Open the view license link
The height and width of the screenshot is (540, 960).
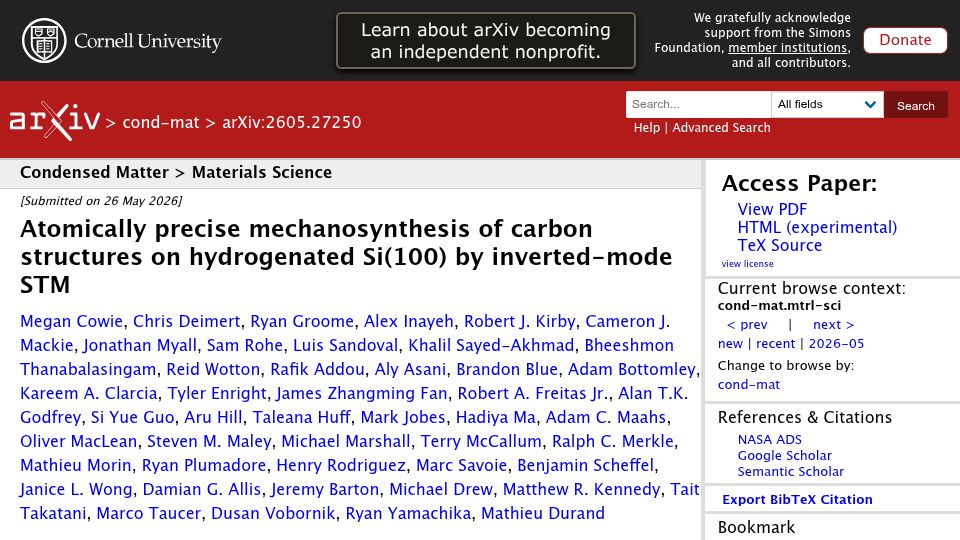click(x=747, y=264)
